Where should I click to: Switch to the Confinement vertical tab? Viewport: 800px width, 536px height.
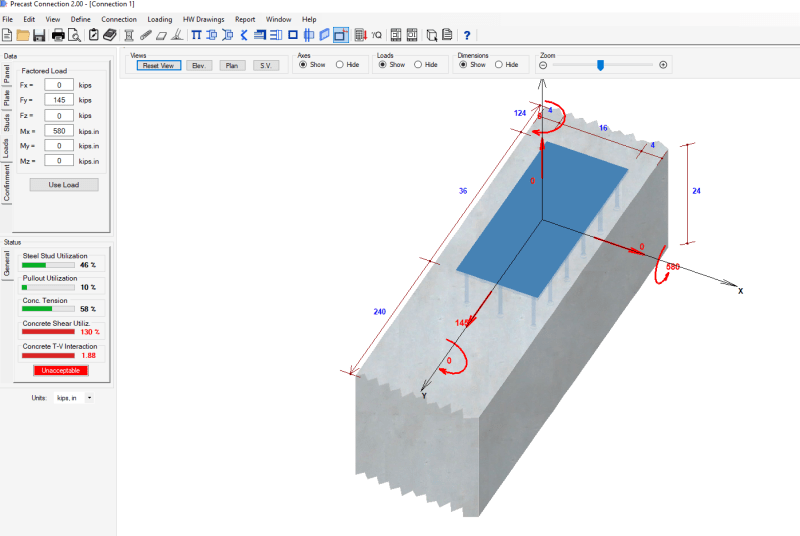click(x=7, y=183)
